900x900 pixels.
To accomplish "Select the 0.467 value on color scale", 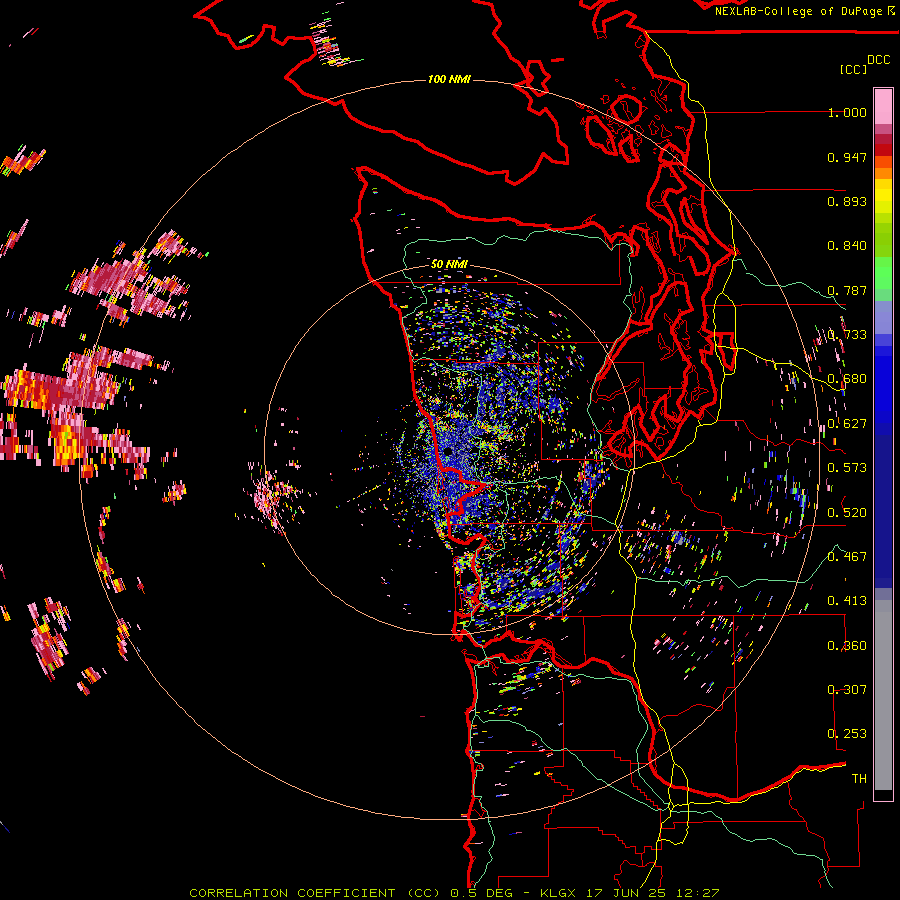I will click(x=847, y=557).
